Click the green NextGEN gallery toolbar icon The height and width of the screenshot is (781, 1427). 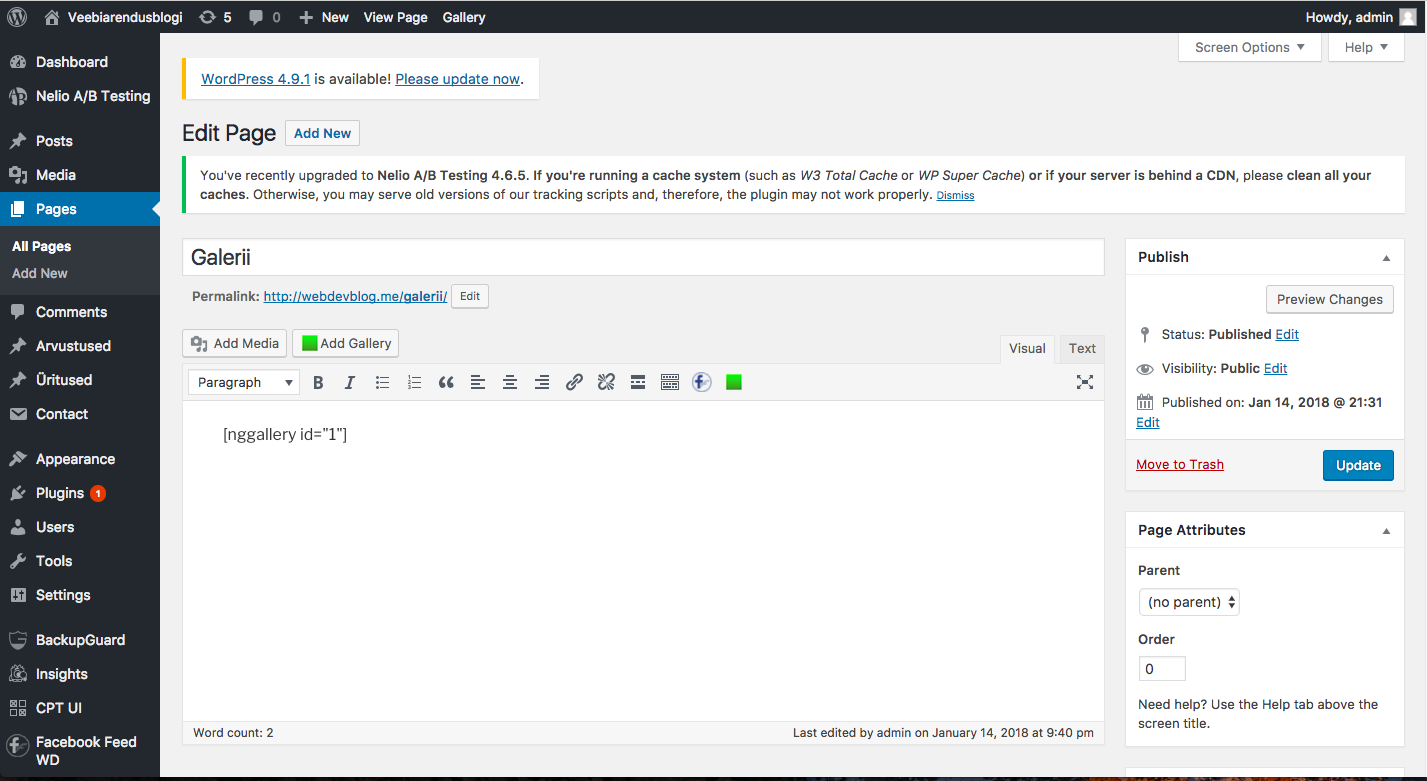734,382
